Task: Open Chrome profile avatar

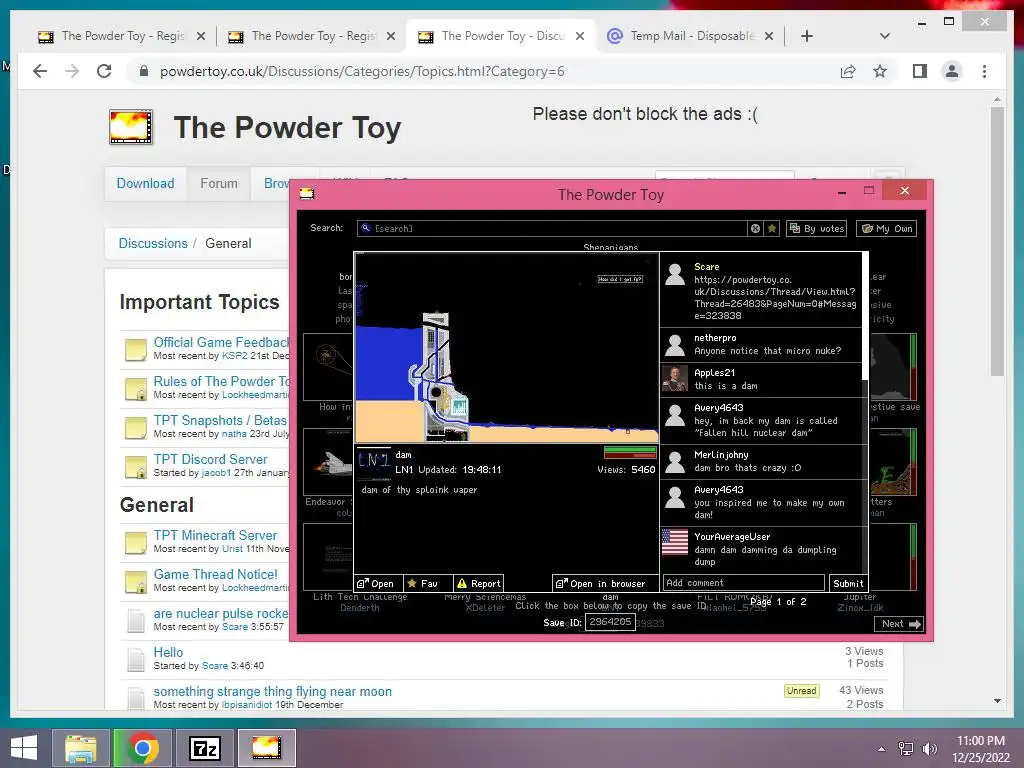Action: [x=952, y=71]
